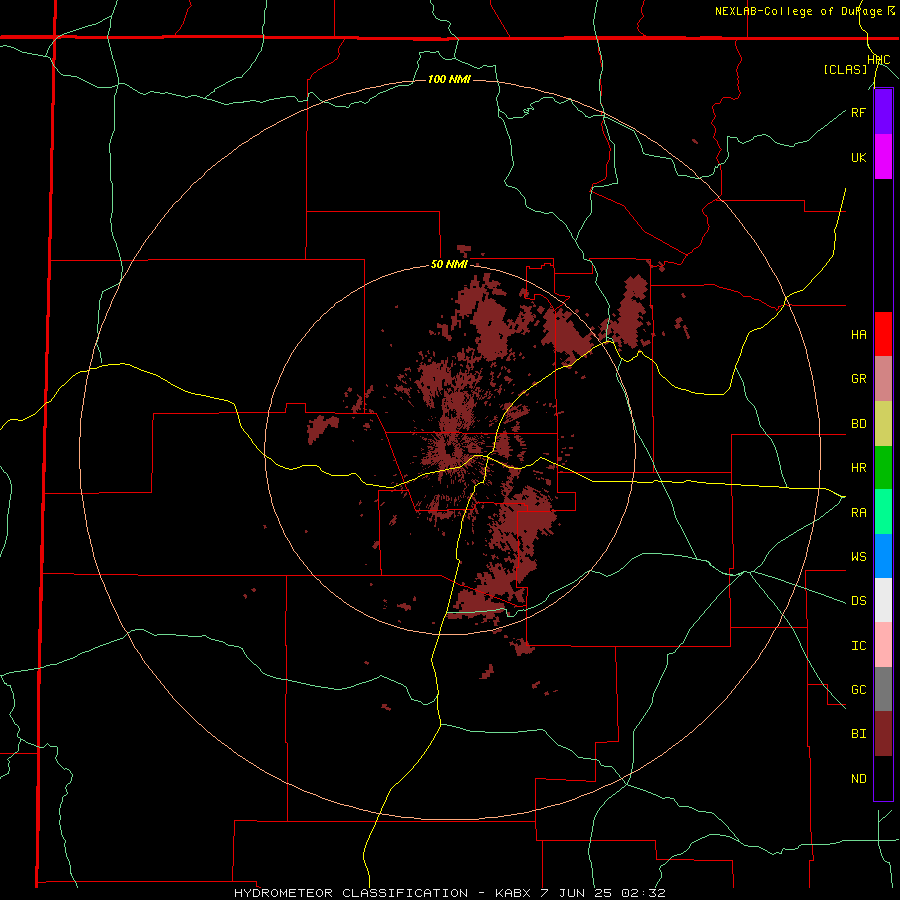Click the RA mint-green legend swatch

coord(883,512)
